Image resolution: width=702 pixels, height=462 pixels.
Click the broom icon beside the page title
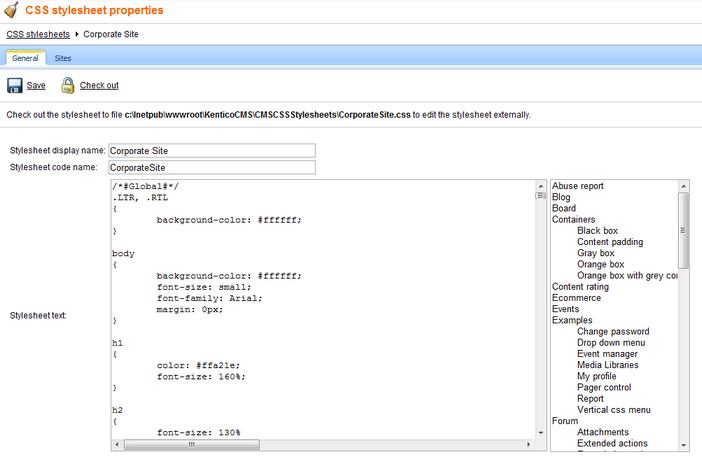coord(11,10)
